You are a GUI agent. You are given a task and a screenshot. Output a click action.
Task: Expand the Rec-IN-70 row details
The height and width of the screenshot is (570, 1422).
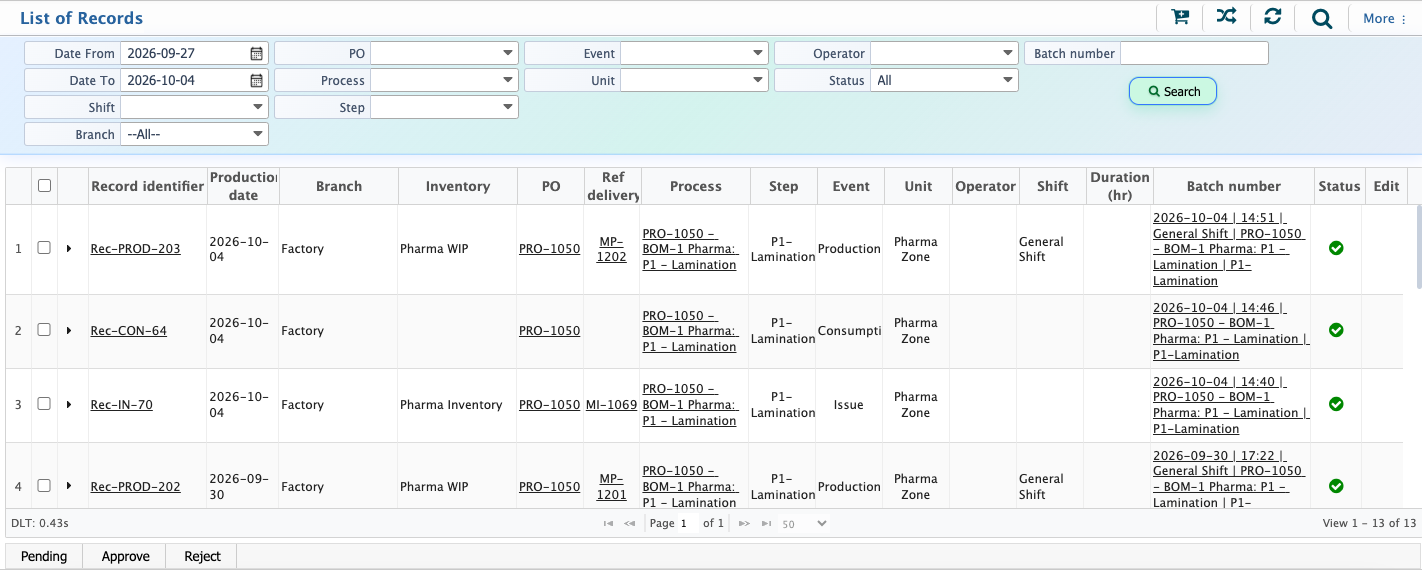[x=69, y=404]
